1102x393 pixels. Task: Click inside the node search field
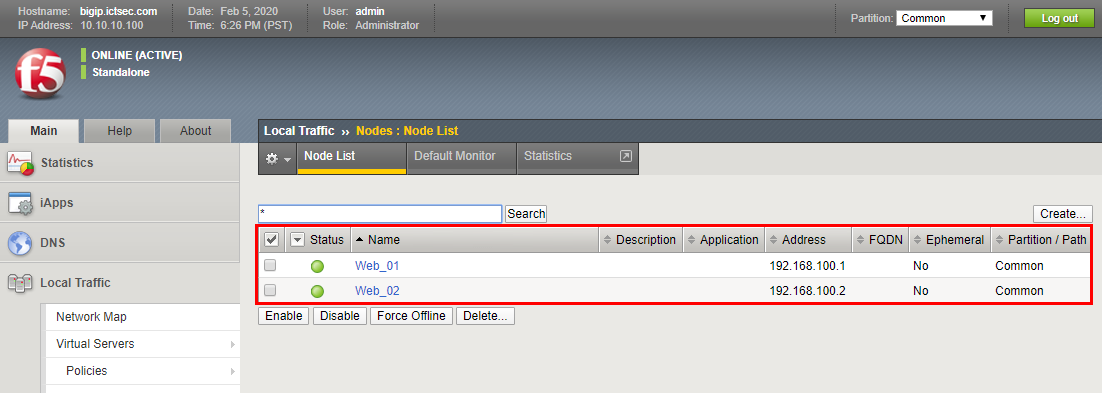pos(380,214)
